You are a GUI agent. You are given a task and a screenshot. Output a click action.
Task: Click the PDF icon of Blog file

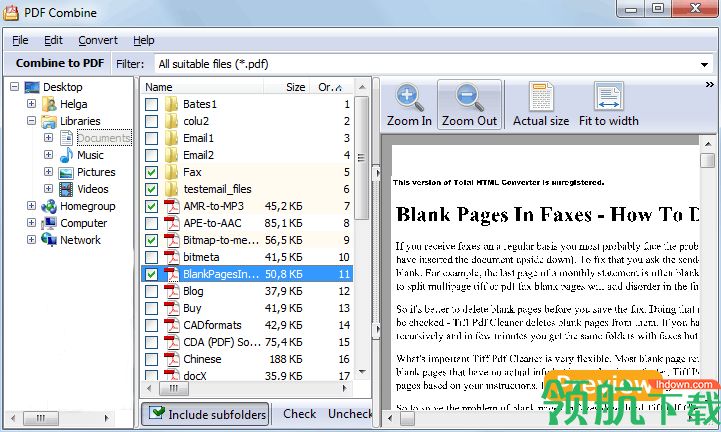(172, 291)
